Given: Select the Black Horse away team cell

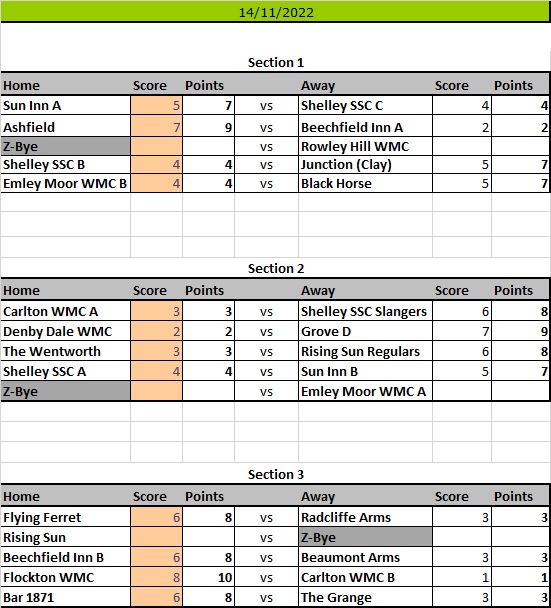Looking at the screenshot, I should (x=365, y=183).
